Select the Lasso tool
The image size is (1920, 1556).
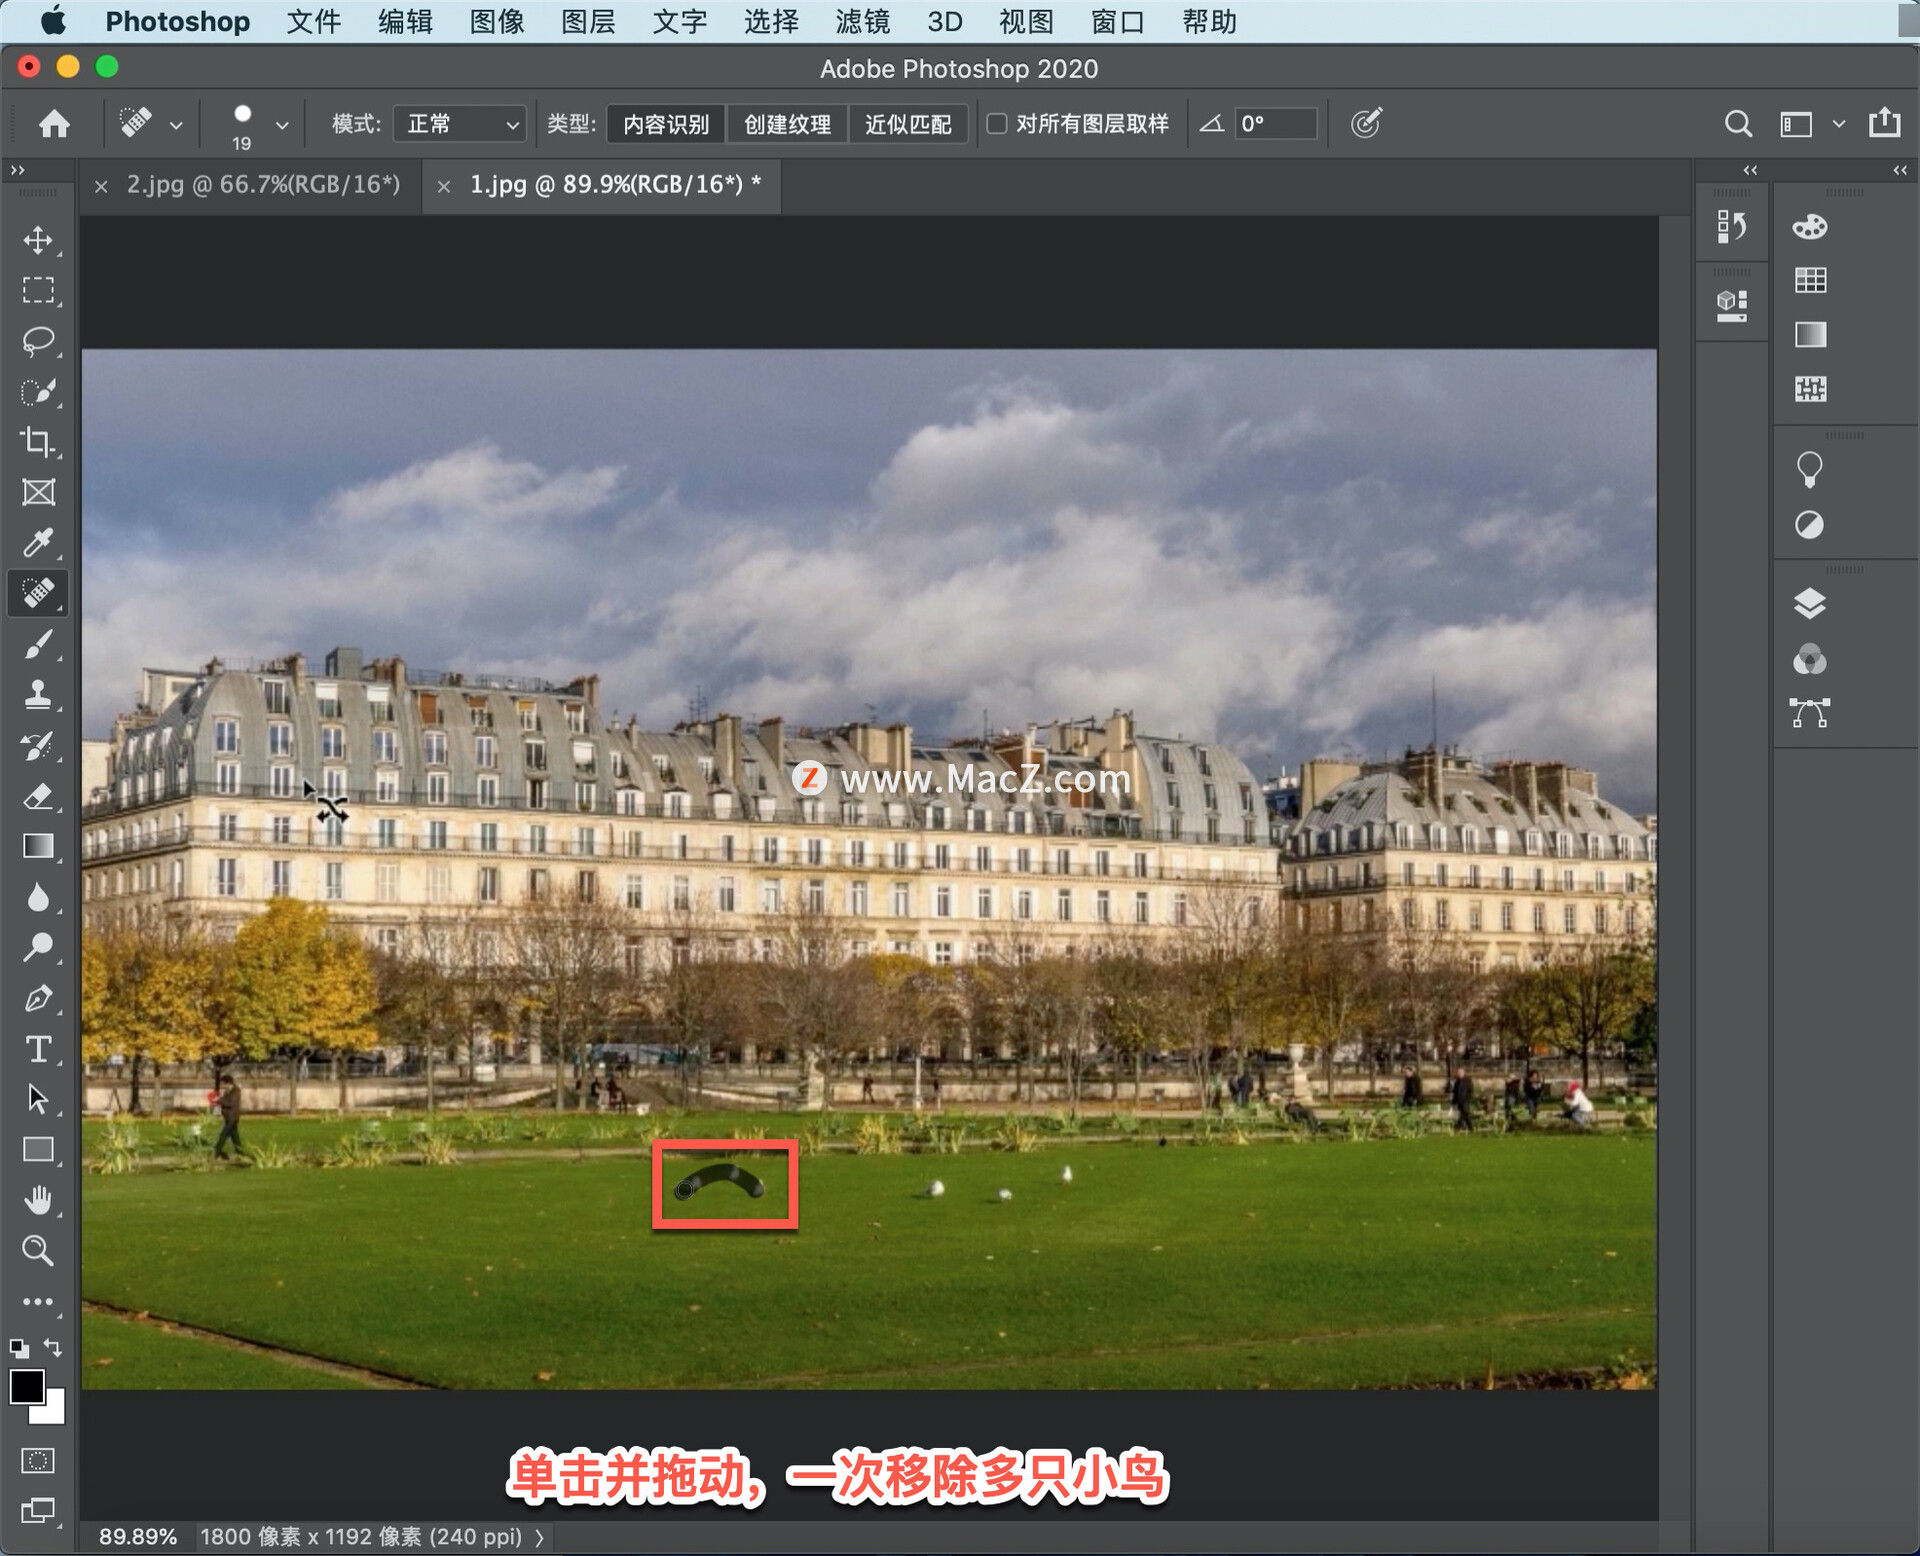[38, 341]
